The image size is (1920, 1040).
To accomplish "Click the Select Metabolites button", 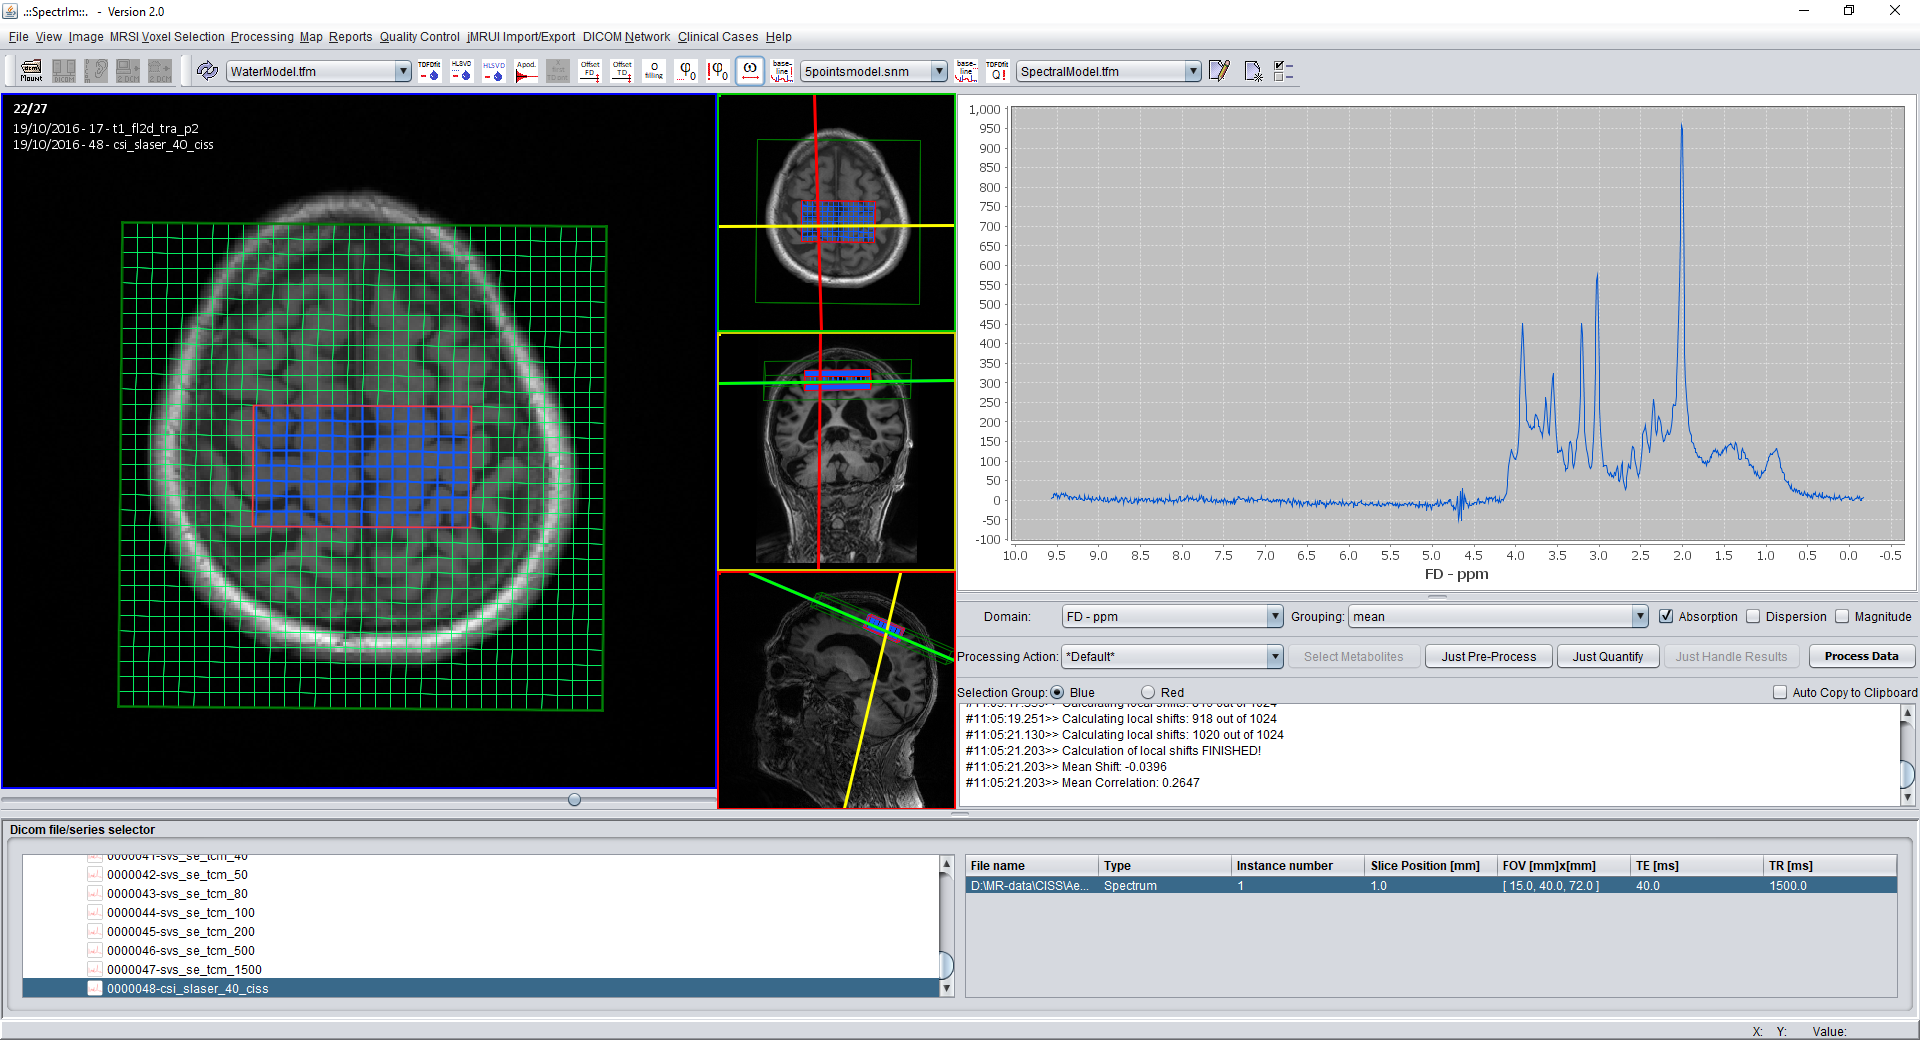I will (1353, 657).
